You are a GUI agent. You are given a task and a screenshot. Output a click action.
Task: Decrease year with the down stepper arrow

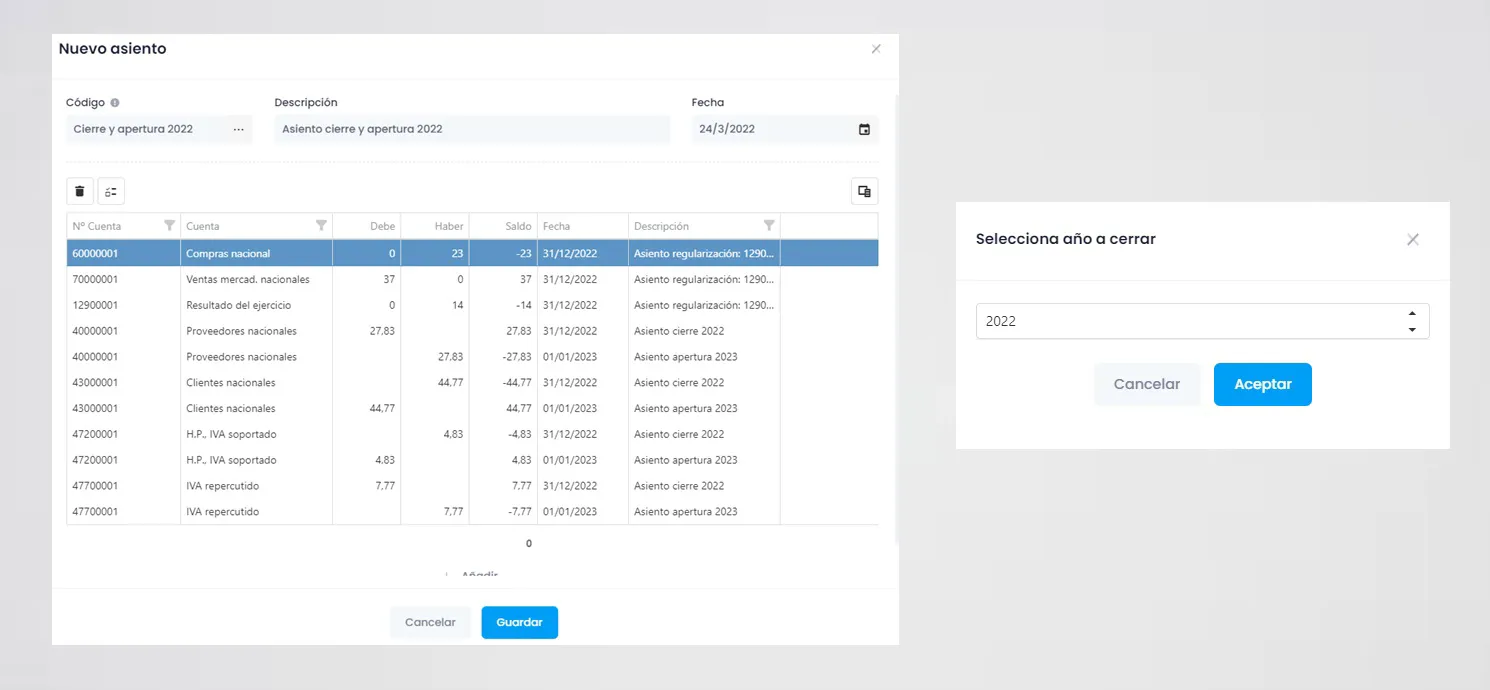click(1412, 330)
